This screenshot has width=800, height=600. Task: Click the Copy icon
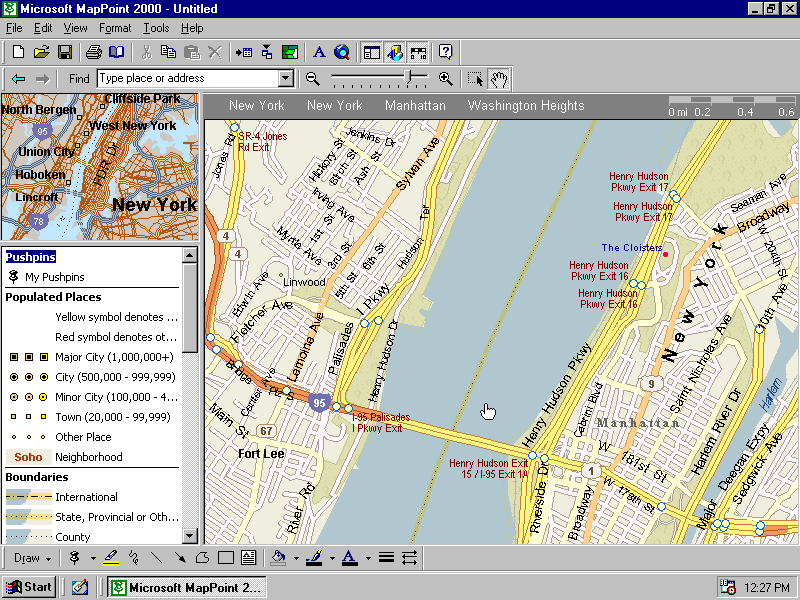tap(168, 52)
